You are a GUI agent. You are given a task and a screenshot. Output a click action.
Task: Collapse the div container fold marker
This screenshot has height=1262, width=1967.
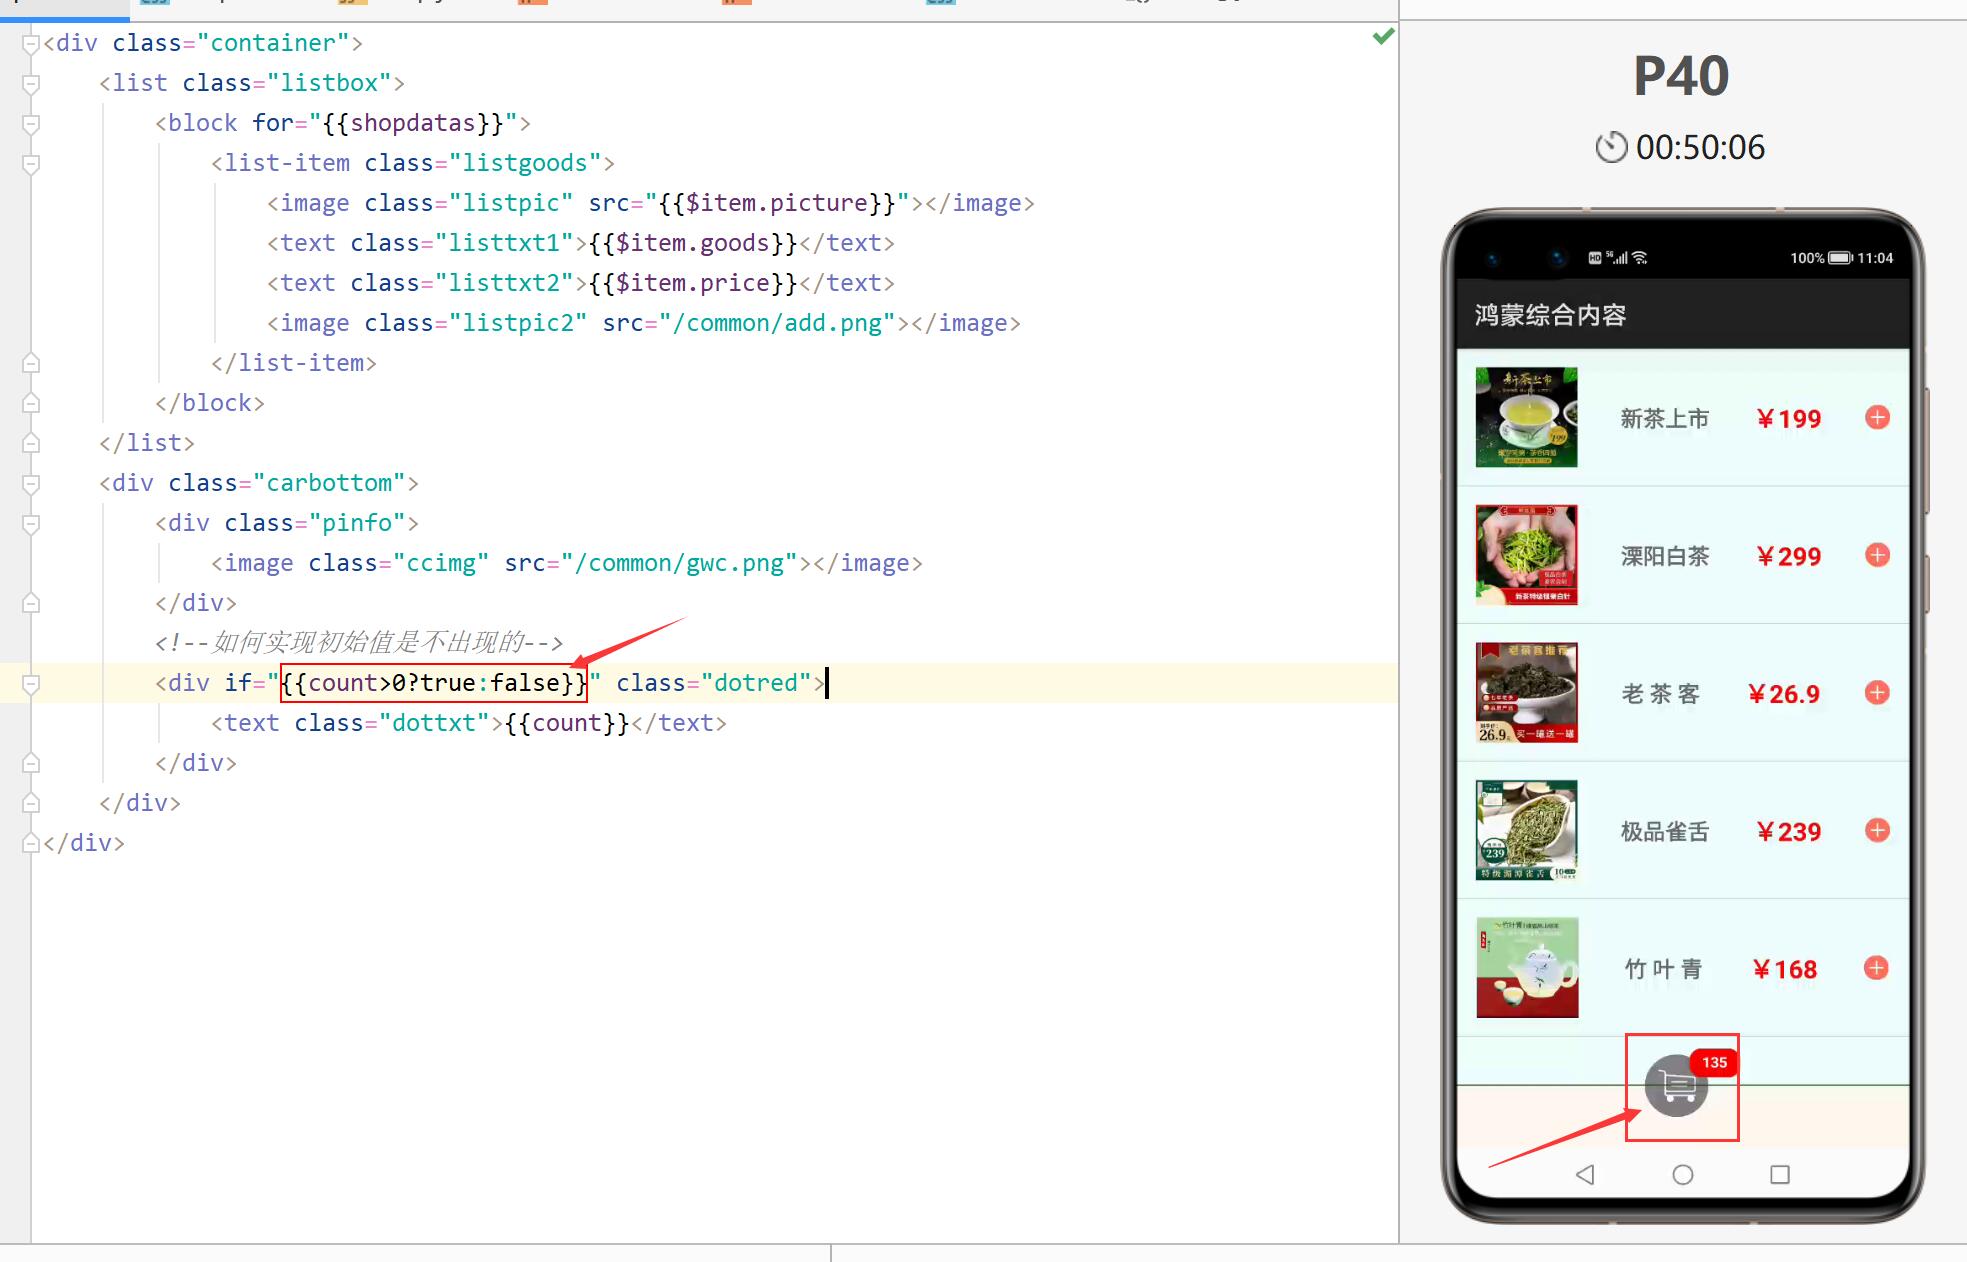[31, 44]
